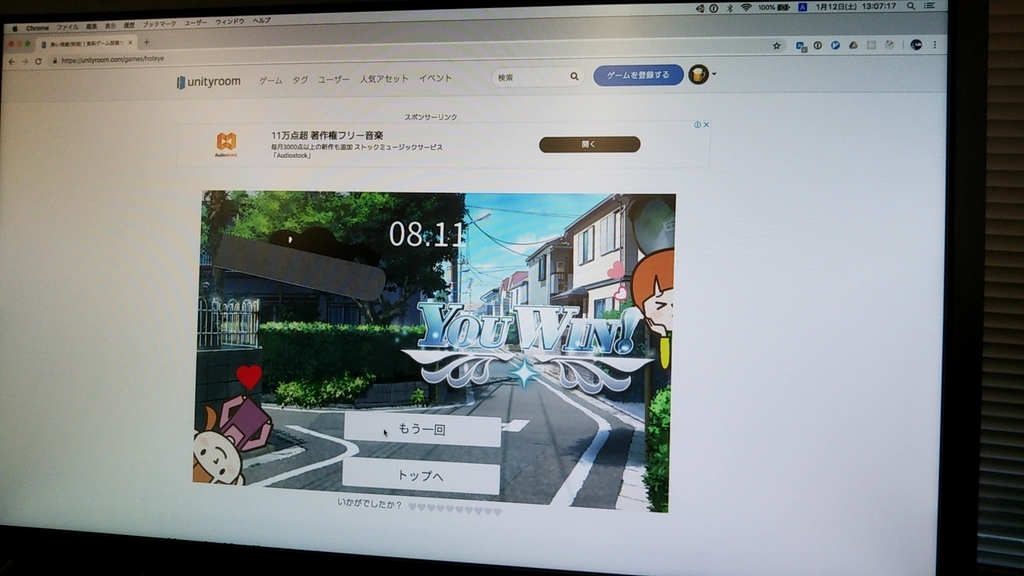
Task: Click the Unity Hub menu bar icon
Action: tap(699, 8)
